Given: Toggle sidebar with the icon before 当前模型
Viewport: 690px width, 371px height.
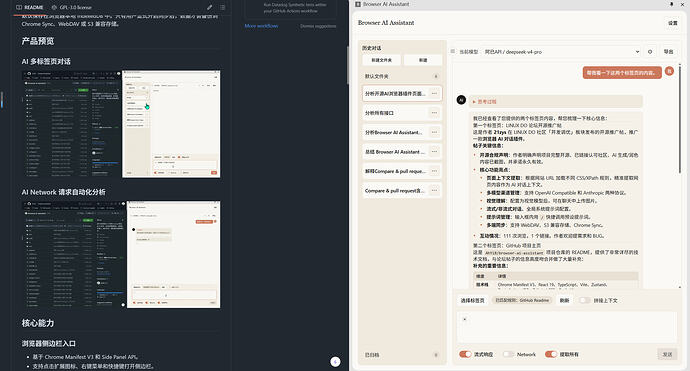Looking at the screenshot, I should tap(452, 51).
